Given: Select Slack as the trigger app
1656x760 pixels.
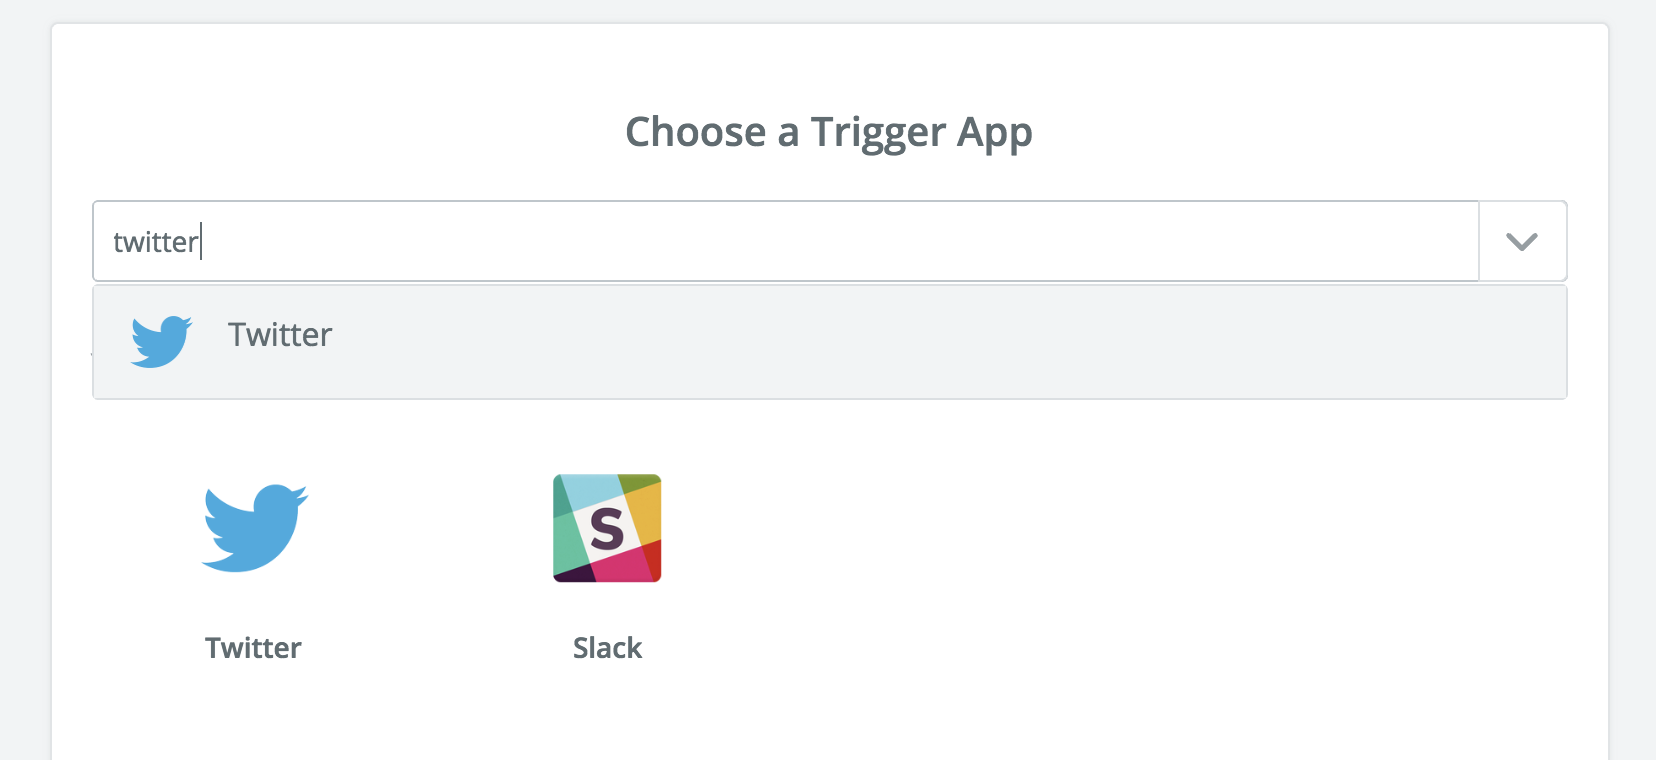Looking at the screenshot, I should click(x=607, y=566).
